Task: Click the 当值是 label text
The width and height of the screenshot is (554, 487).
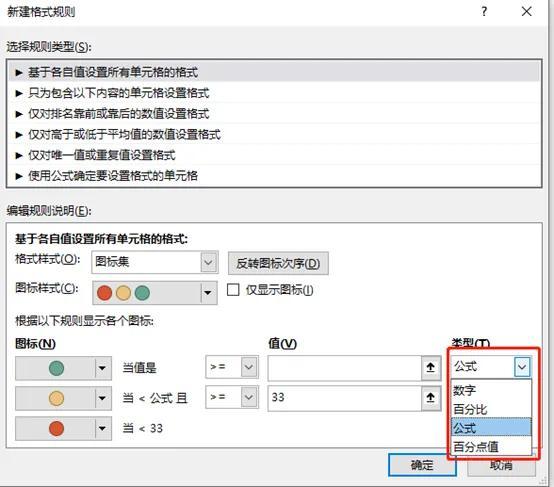Action: 140,368
